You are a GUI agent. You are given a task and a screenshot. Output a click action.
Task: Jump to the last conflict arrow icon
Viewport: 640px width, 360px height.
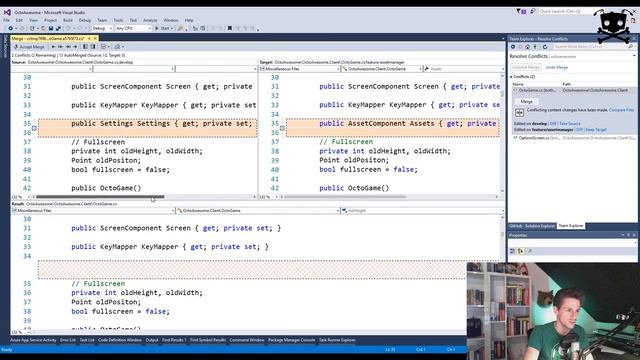[x=76, y=47]
